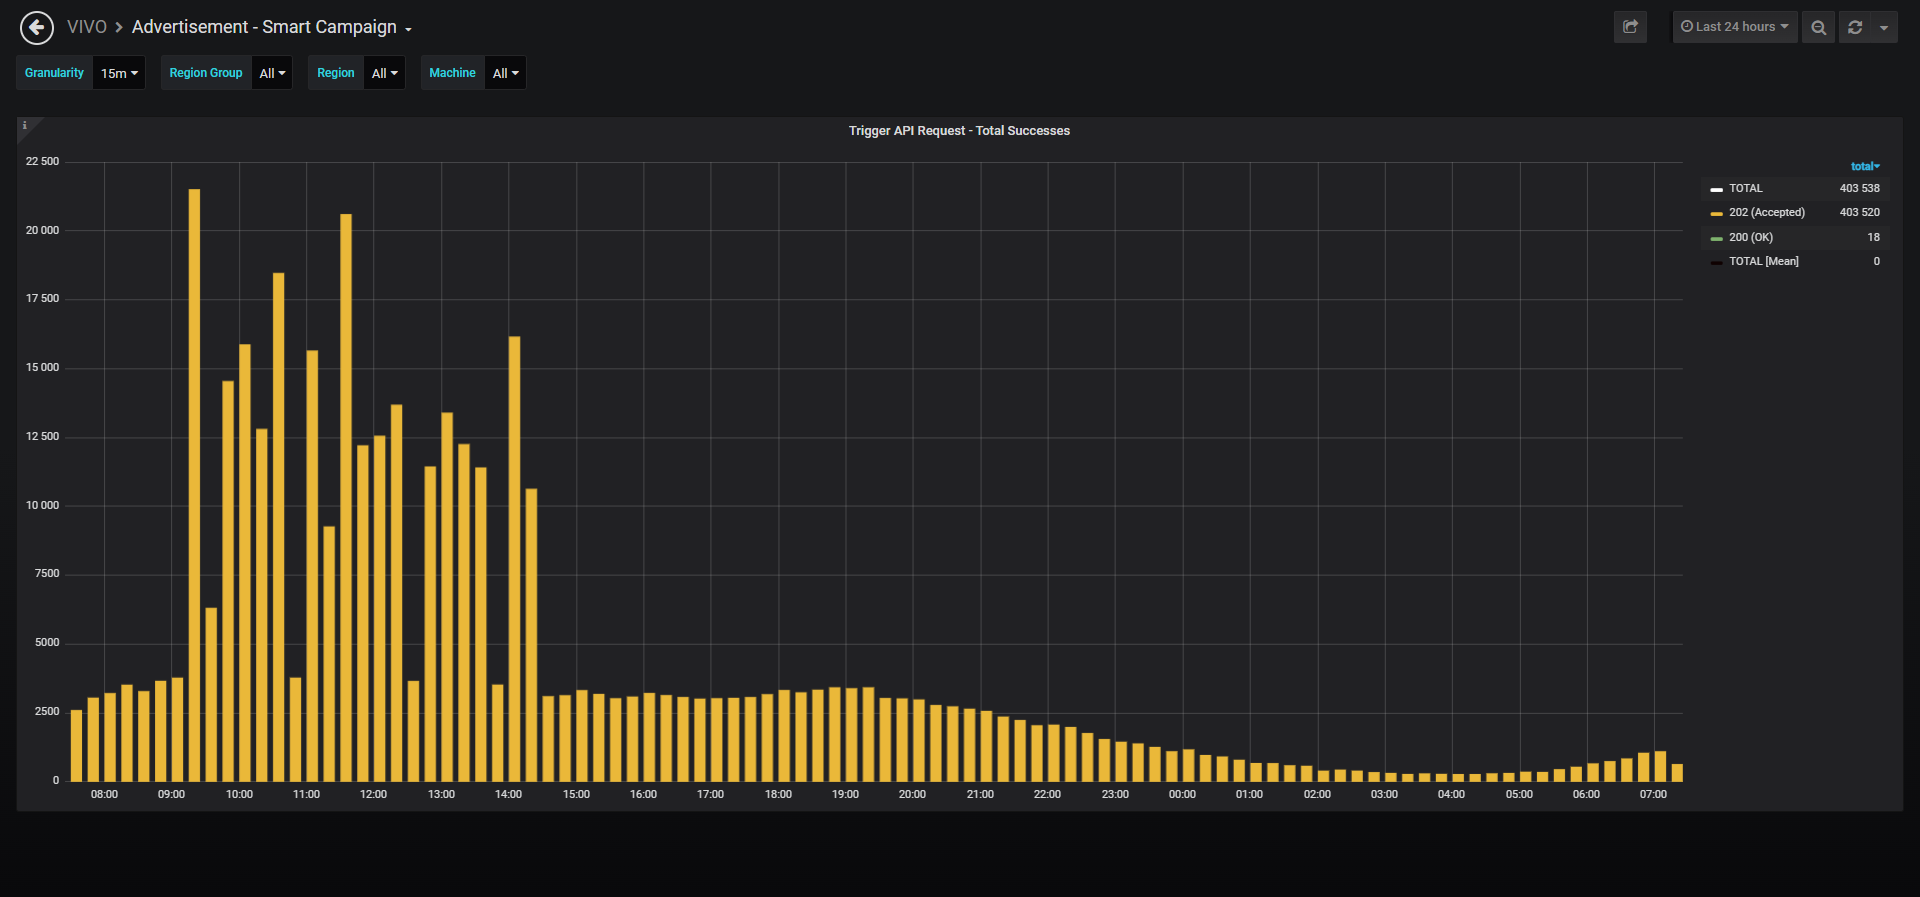Click the yellow 202 (Accepted) color swatch

click(x=1716, y=213)
